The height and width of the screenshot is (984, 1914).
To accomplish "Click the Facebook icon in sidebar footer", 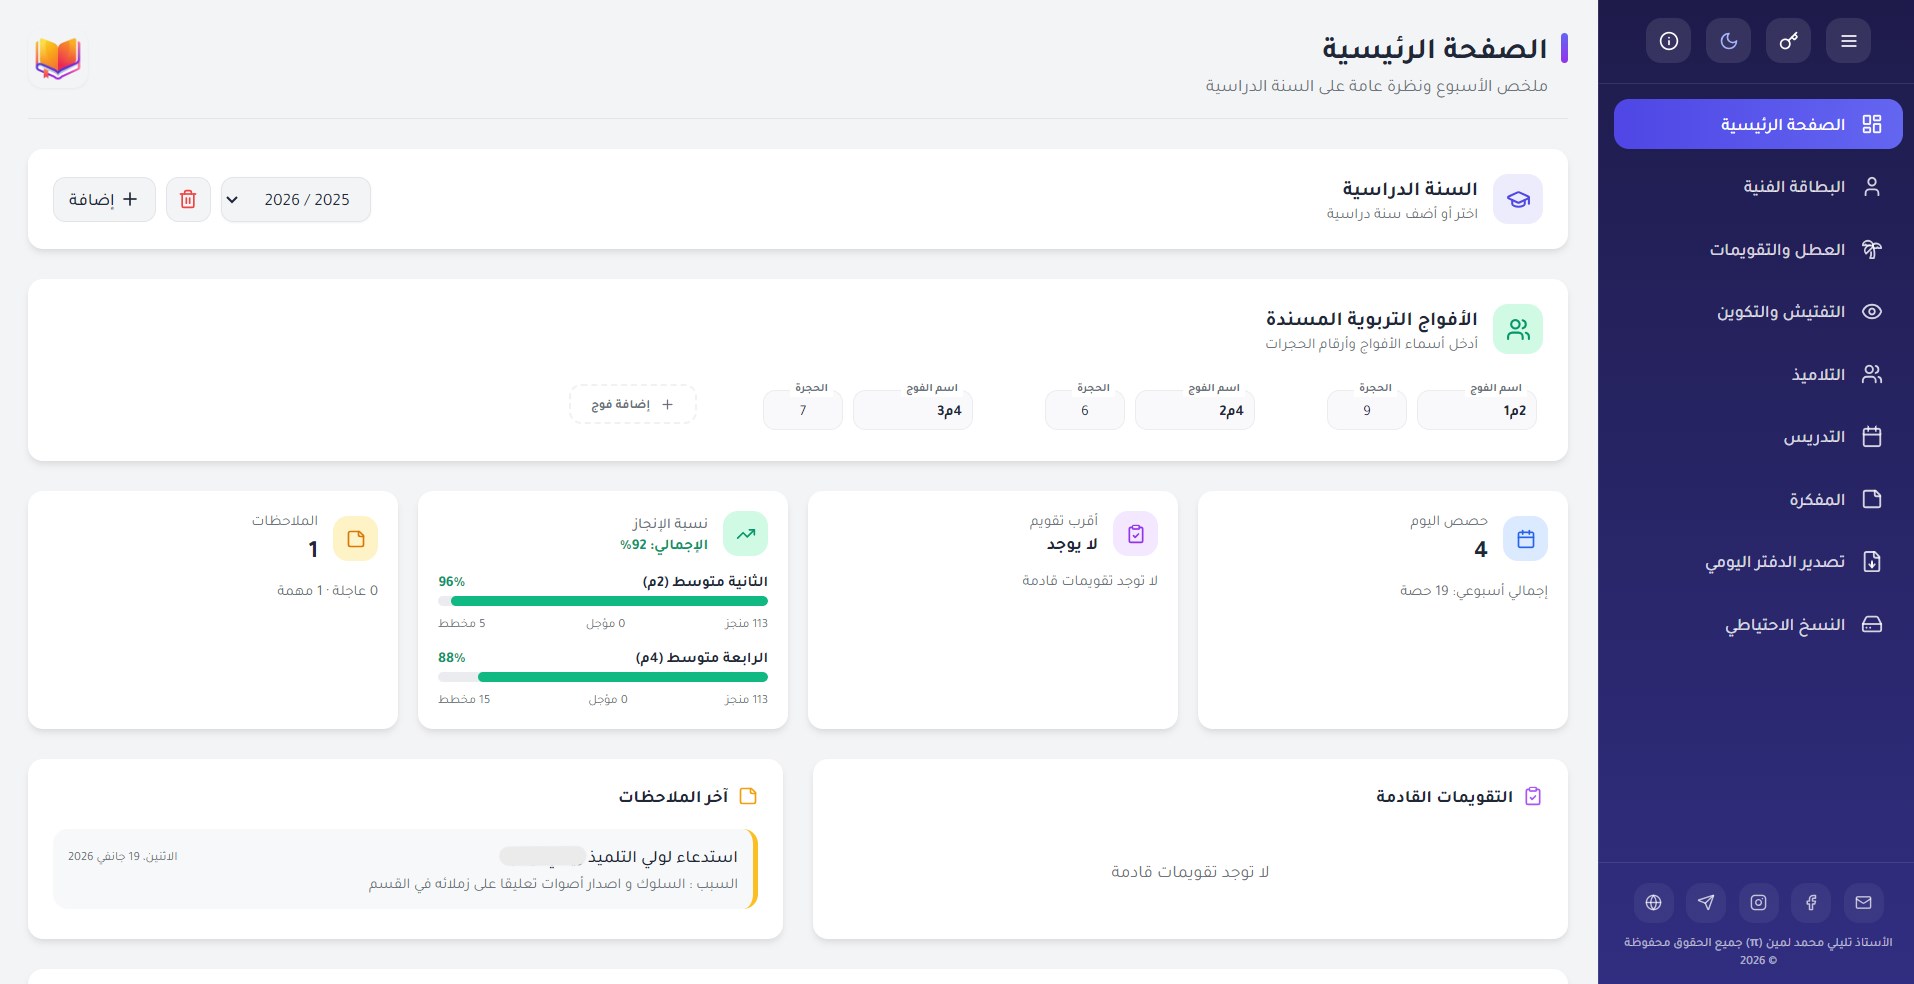I will [1811, 902].
